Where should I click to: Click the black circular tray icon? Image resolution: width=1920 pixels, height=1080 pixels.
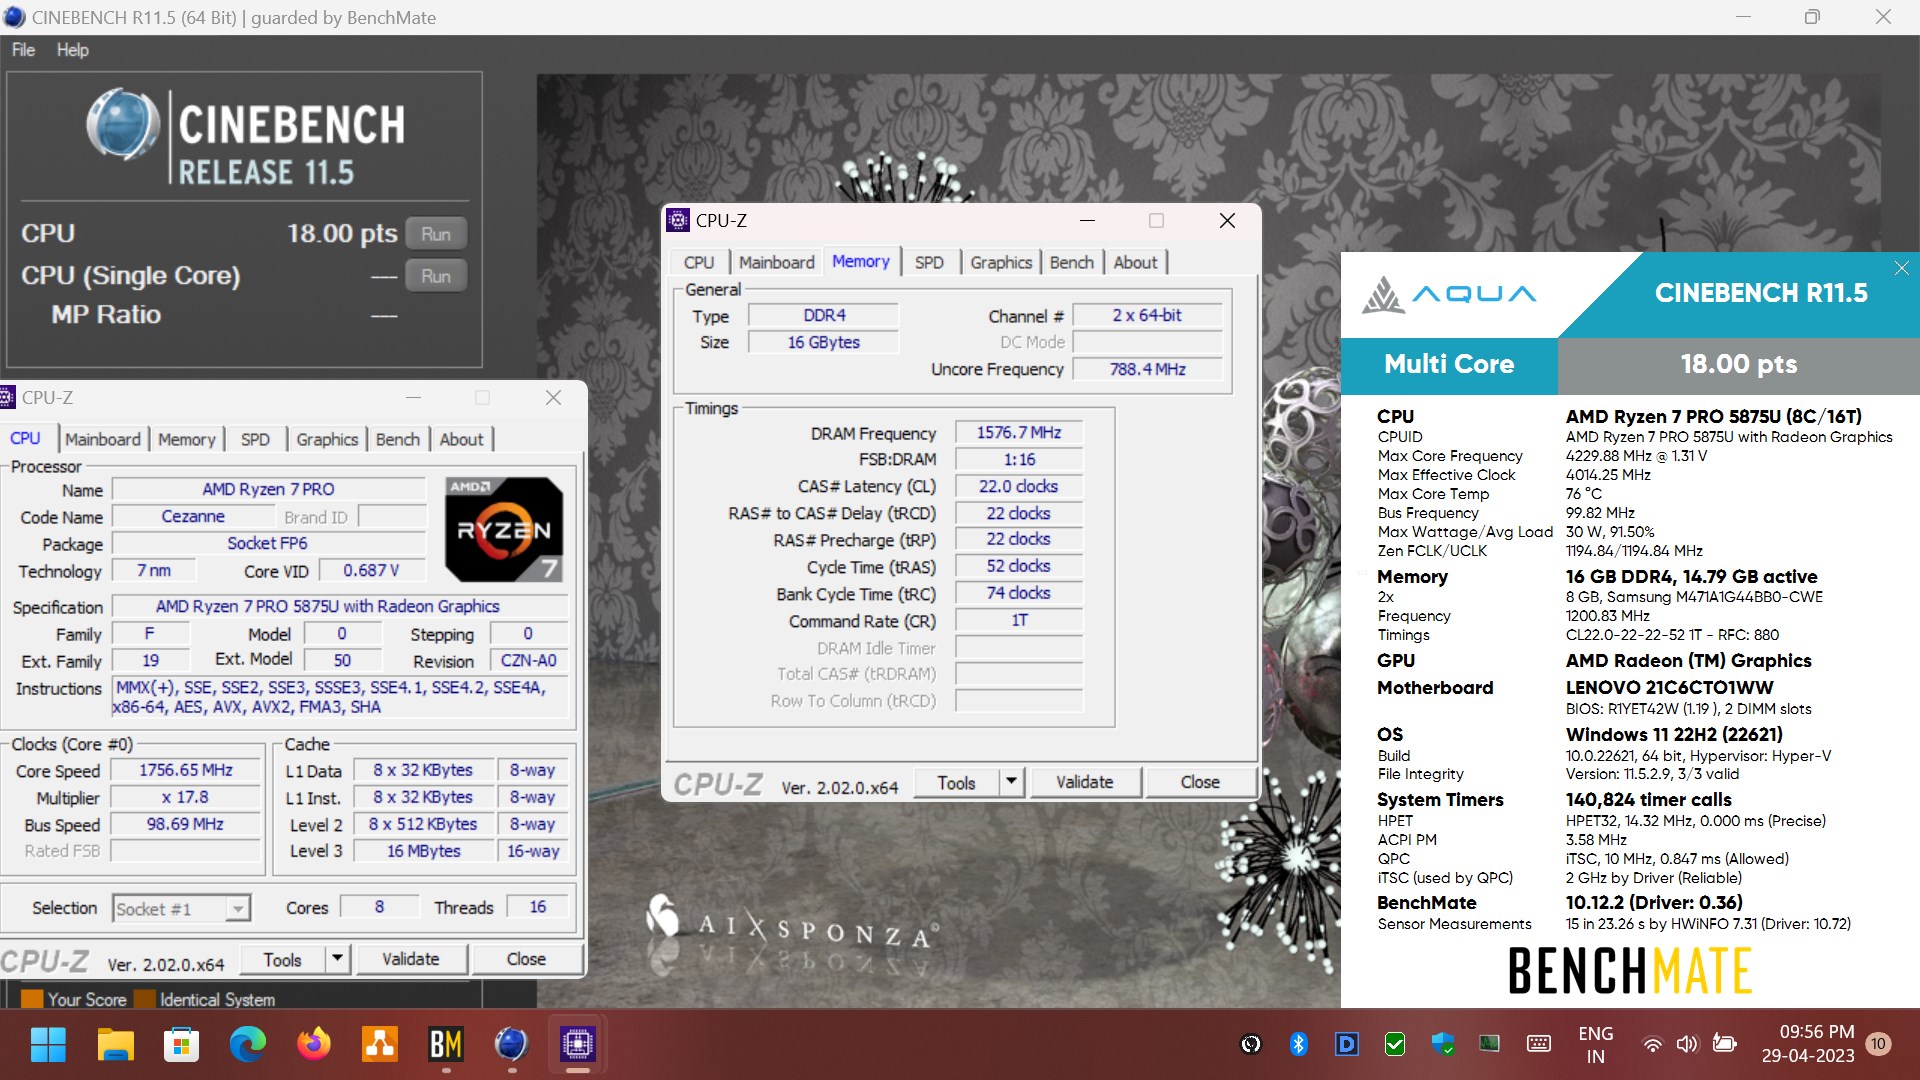click(1250, 1044)
